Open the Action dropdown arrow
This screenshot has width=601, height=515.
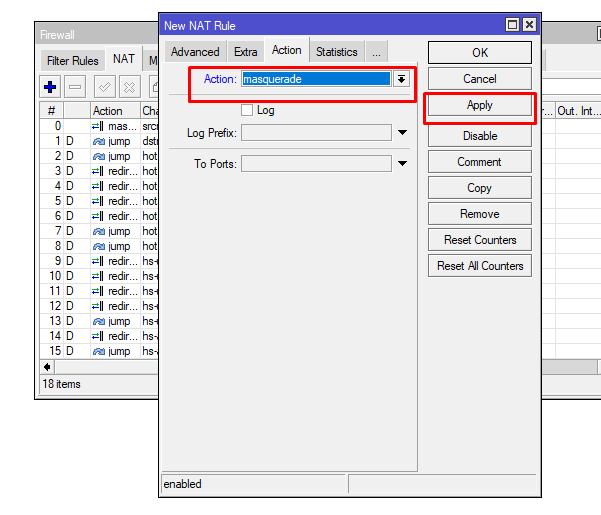(401, 79)
